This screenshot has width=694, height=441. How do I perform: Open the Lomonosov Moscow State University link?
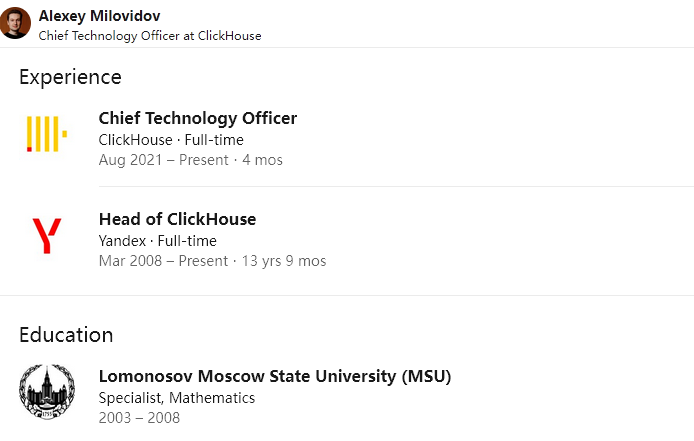(x=274, y=376)
